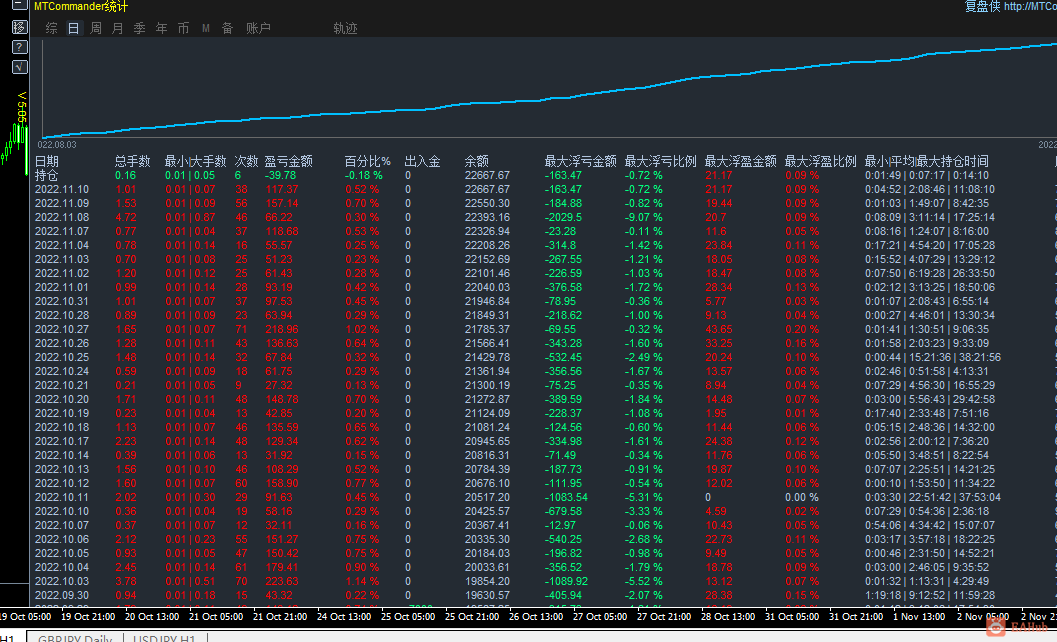Open the 备 notes tab
This screenshot has height=642, width=1057.
click(227, 28)
